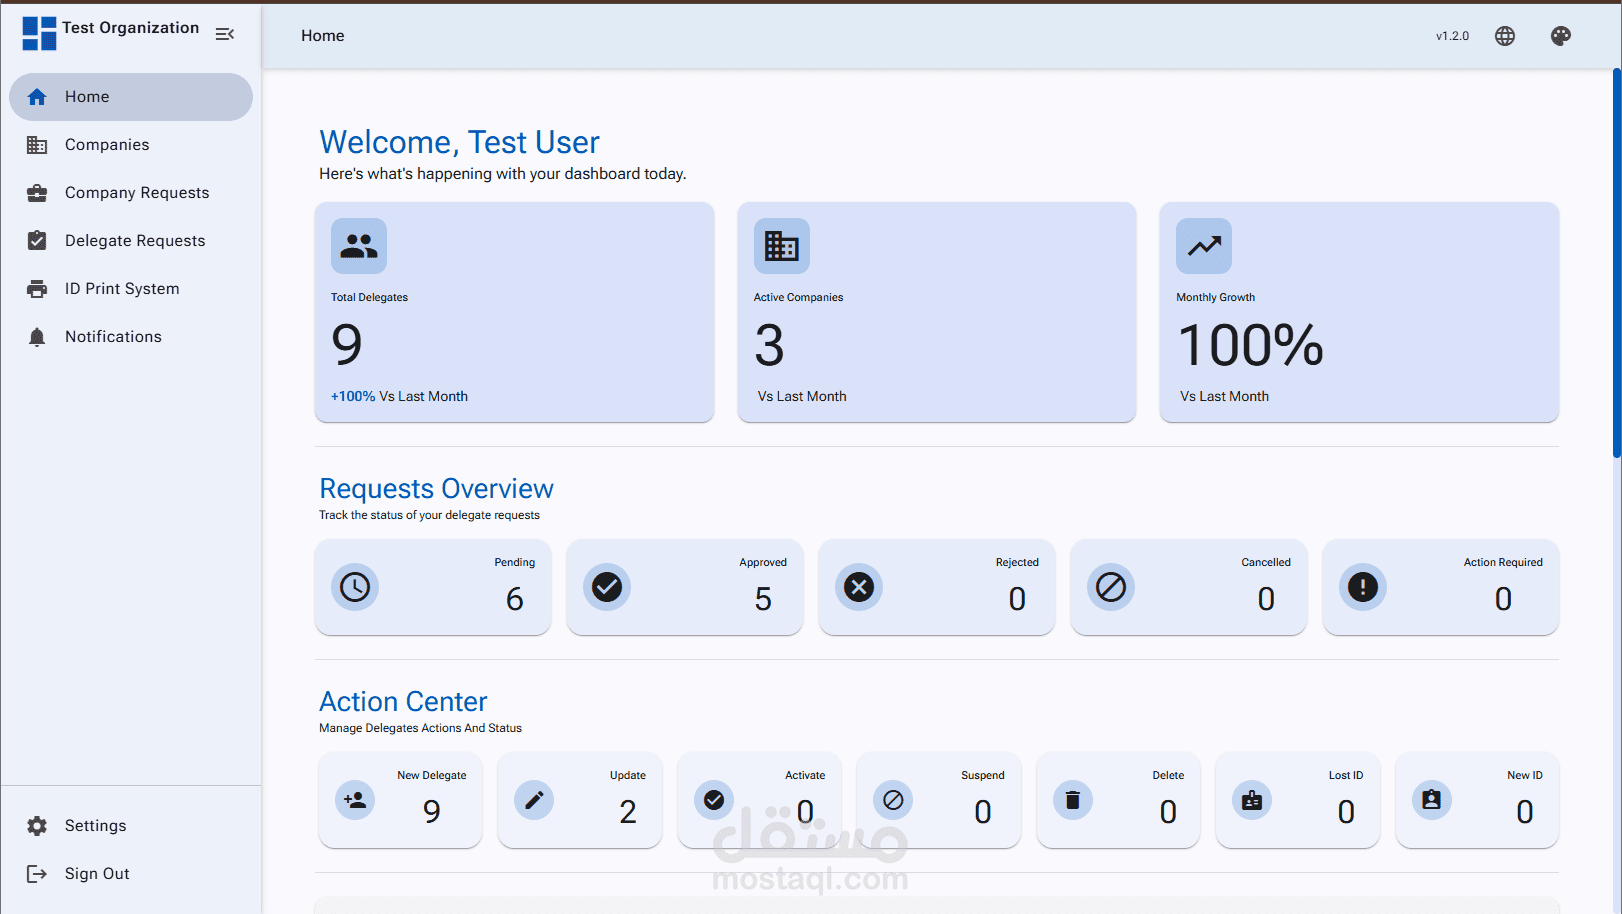Collapse the sidebar menu toggle icon
This screenshot has width=1622, height=914.
(x=225, y=34)
